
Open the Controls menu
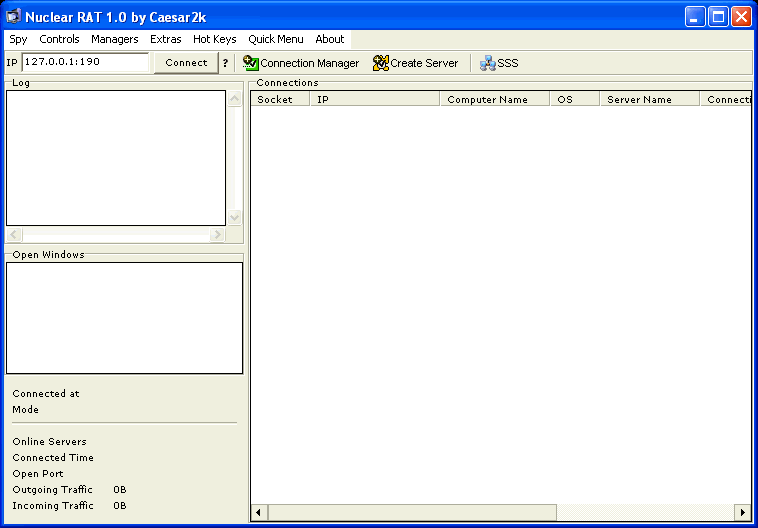[x=59, y=39]
